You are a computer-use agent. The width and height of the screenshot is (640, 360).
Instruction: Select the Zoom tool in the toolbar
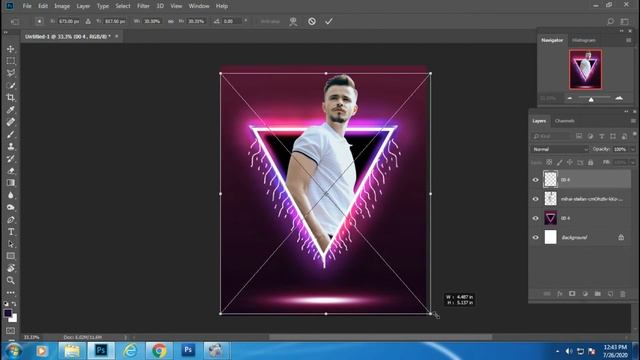(11, 280)
